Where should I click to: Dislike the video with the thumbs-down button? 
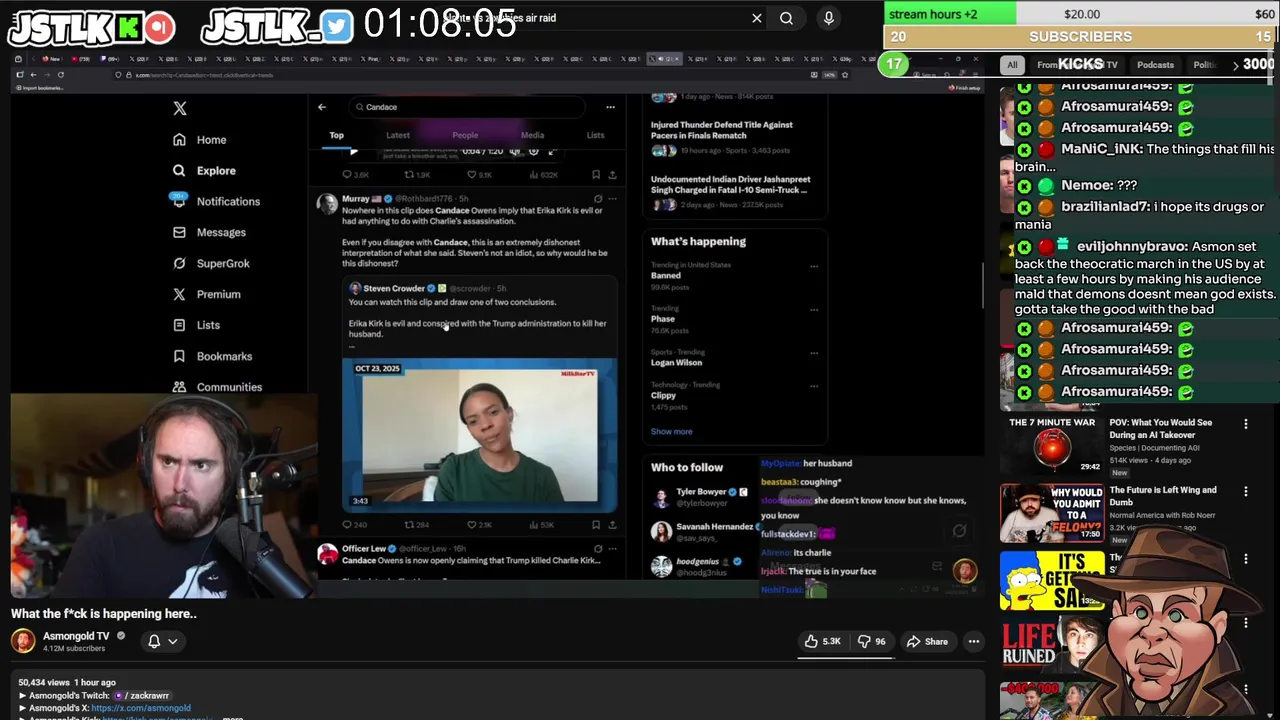click(873, 641)
